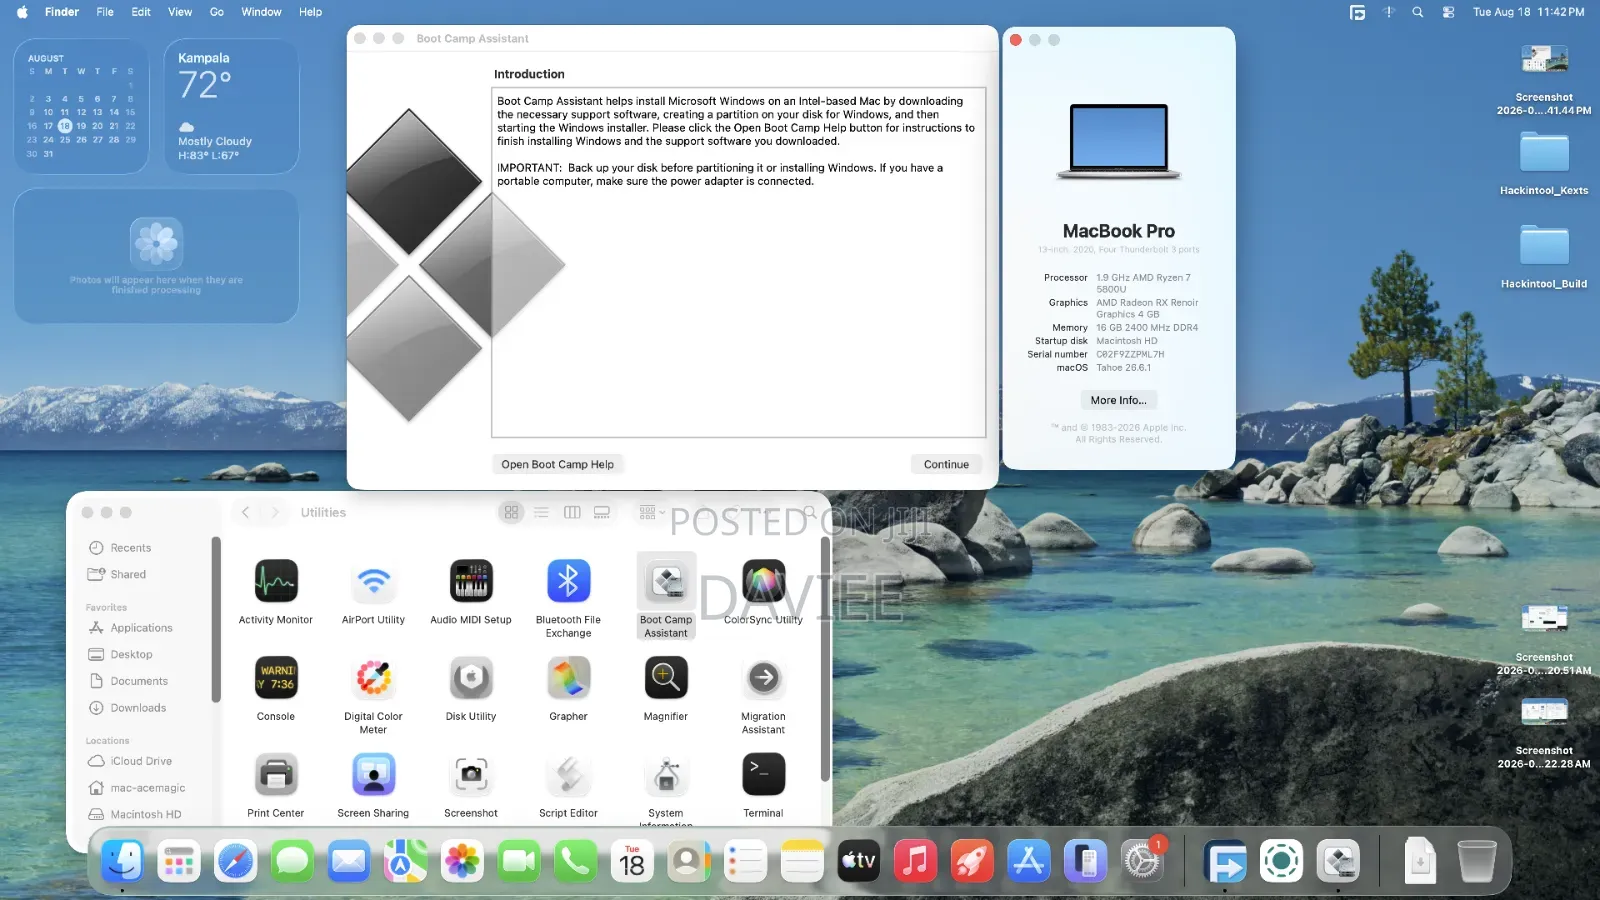Select the Hackintool_Kexts desktop folder
The height and width of the screenshot is (900, 1600).
point(1544,152)
